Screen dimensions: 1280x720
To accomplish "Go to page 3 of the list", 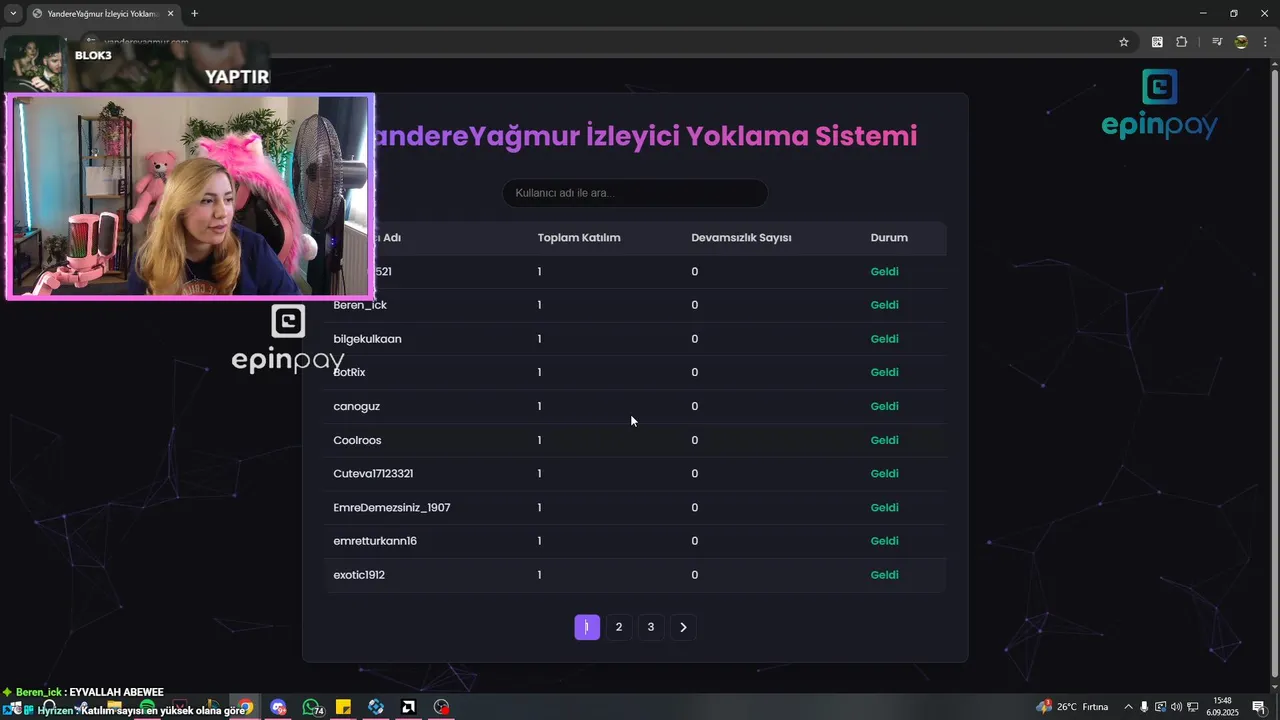I will [x=651, y=627].
